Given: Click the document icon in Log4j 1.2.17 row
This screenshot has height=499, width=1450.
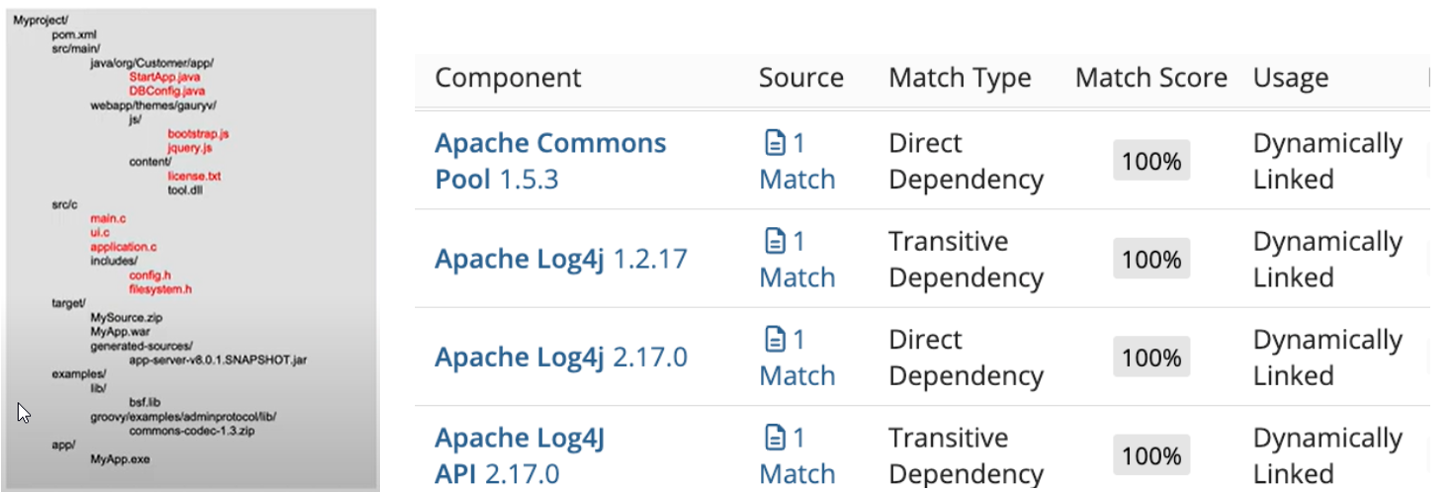Looking at the screenshot, I should [775, 242].
